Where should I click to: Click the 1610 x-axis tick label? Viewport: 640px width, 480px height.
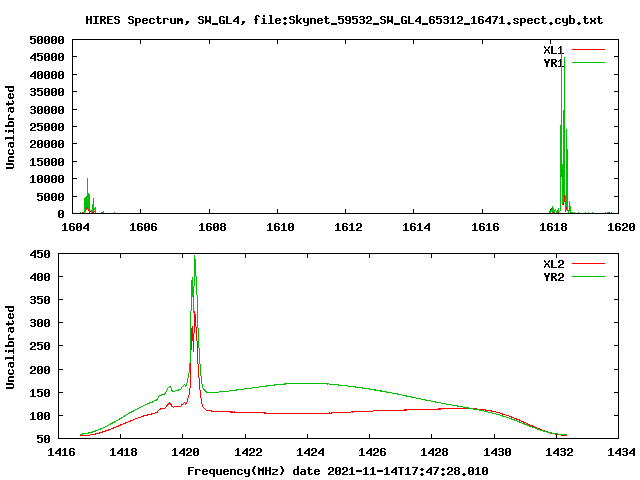point(280,227)
